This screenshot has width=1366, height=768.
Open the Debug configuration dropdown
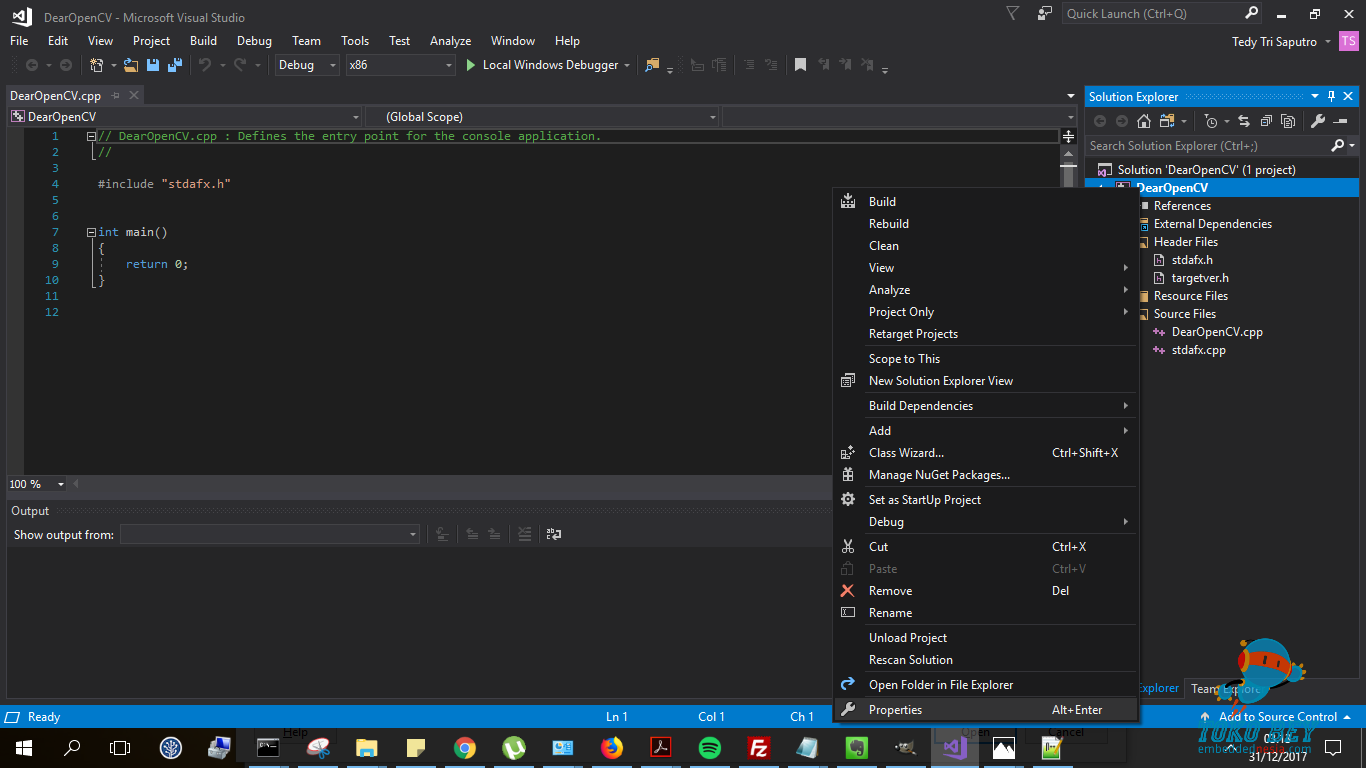308,65
